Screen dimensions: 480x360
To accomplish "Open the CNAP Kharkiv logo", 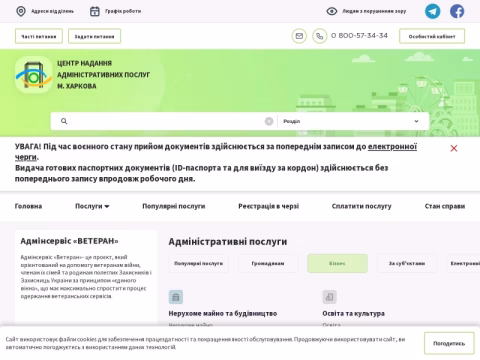I will tap(33, 75).
